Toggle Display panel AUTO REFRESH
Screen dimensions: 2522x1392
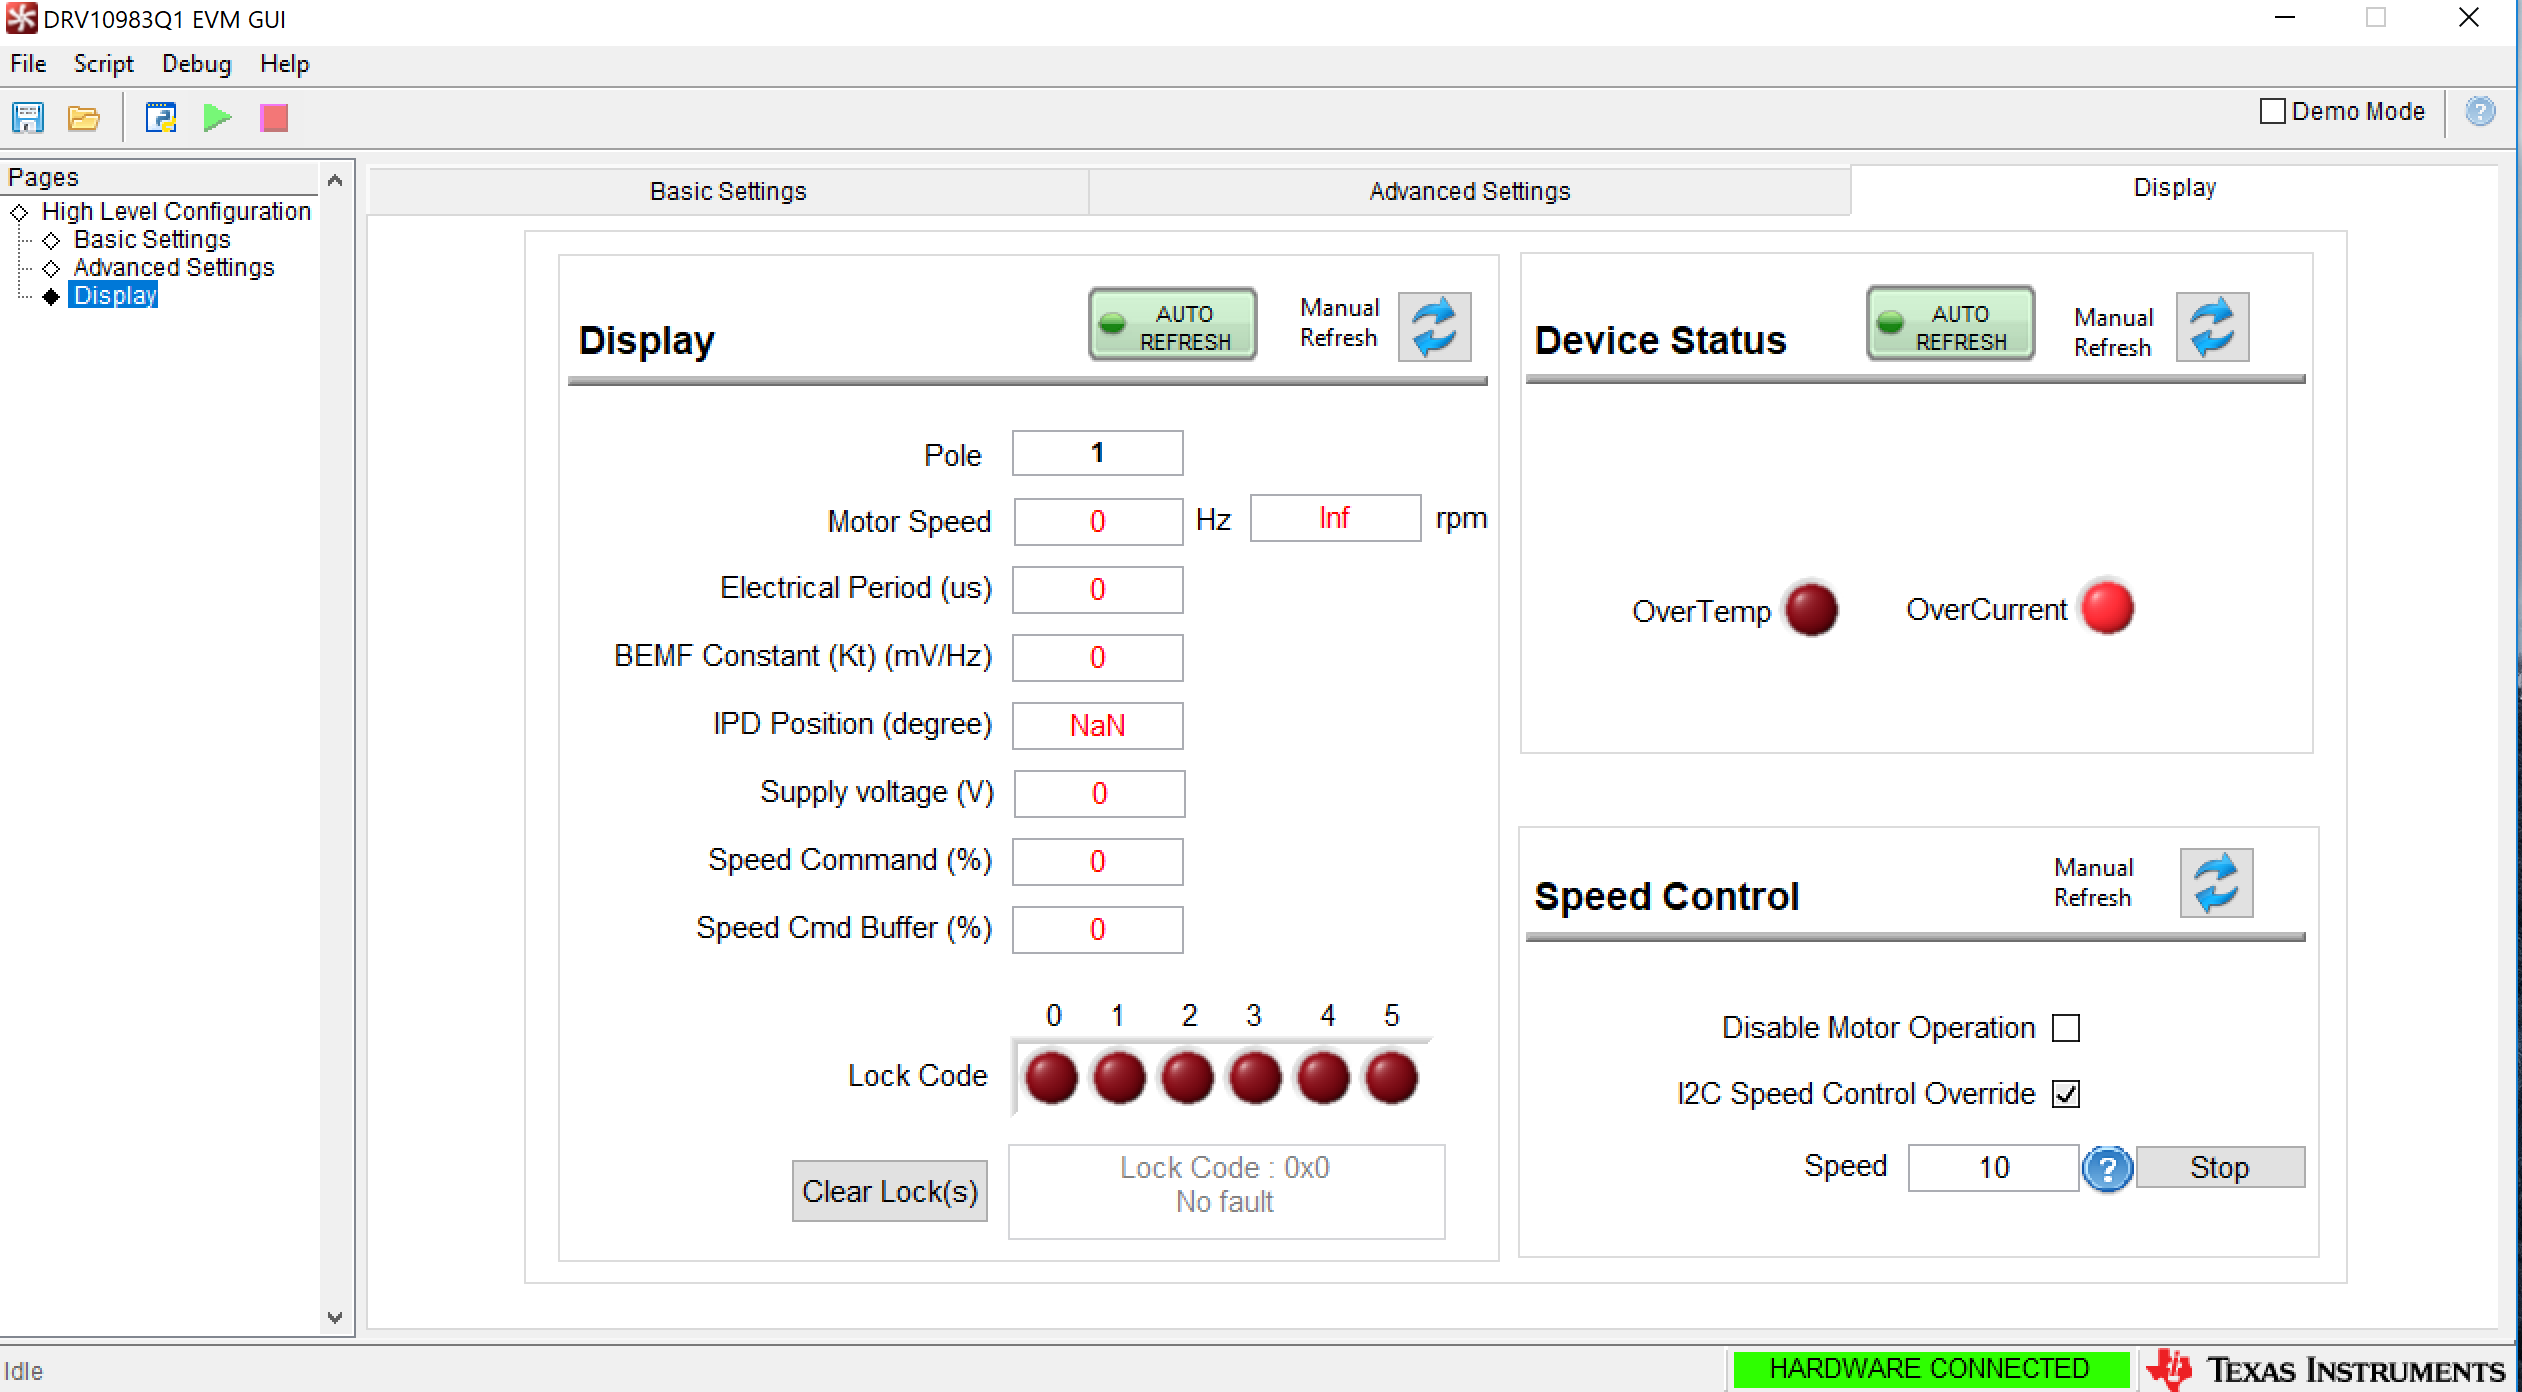[1173, 324]
